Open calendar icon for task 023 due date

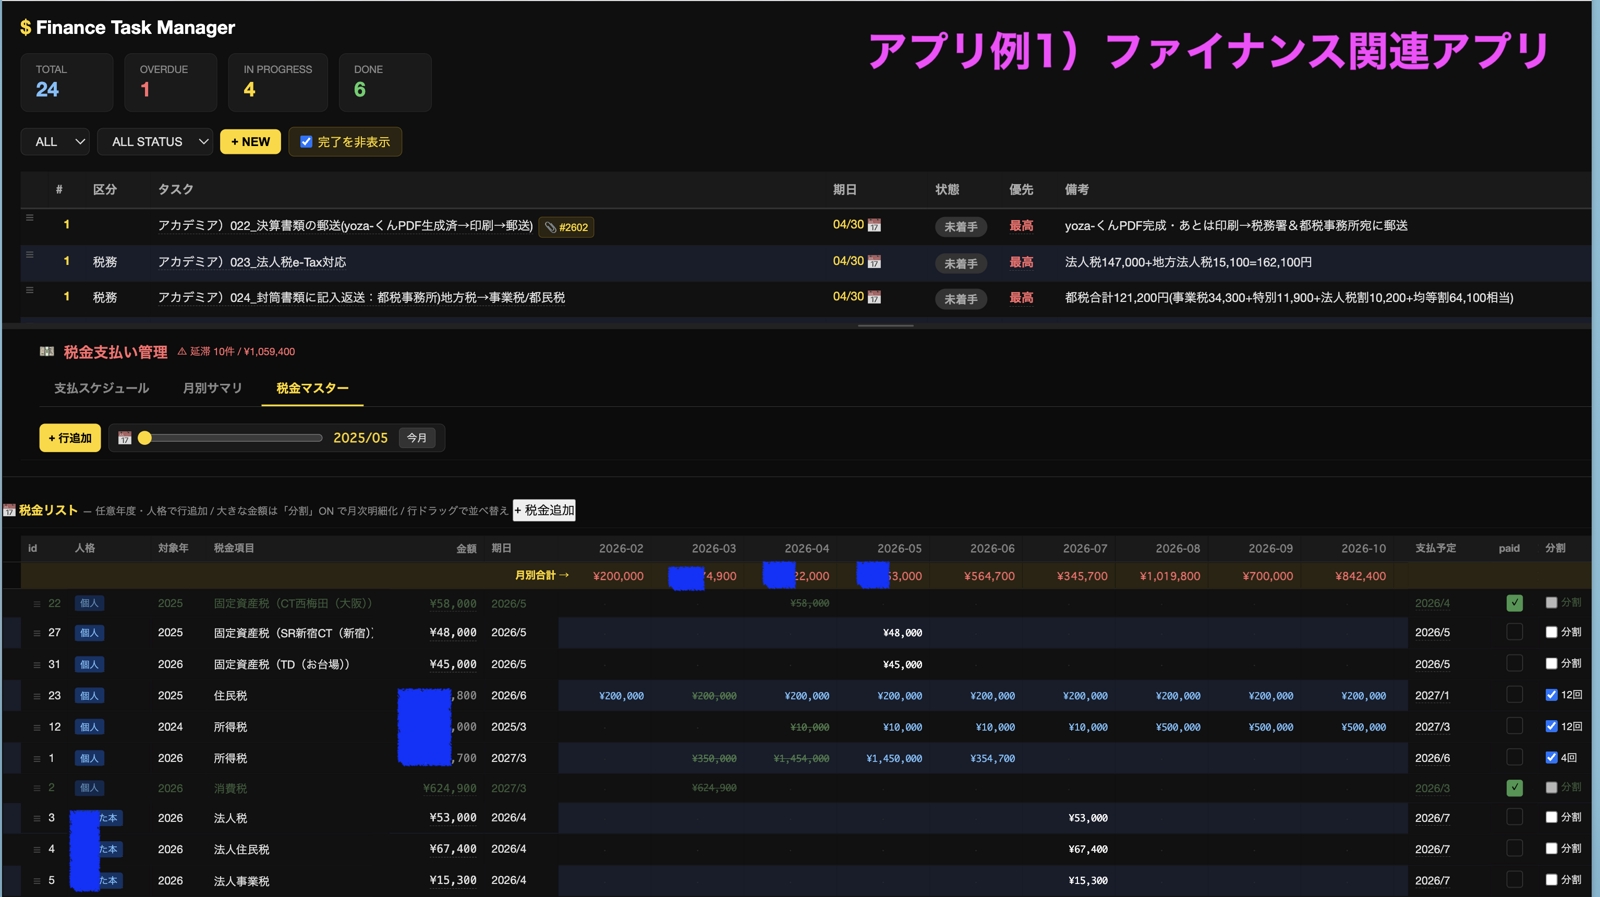[x=874, y=262]
